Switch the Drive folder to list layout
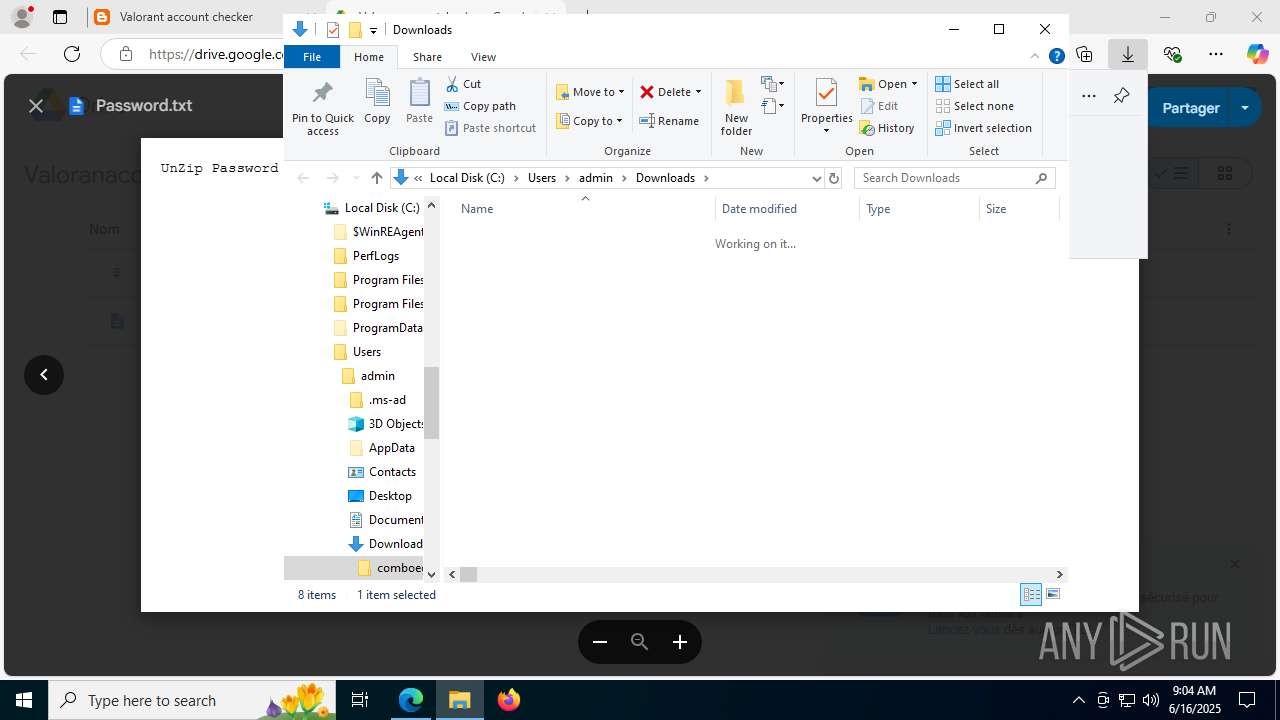This screenshot has height=720, width=1280. click(1172, 174)
